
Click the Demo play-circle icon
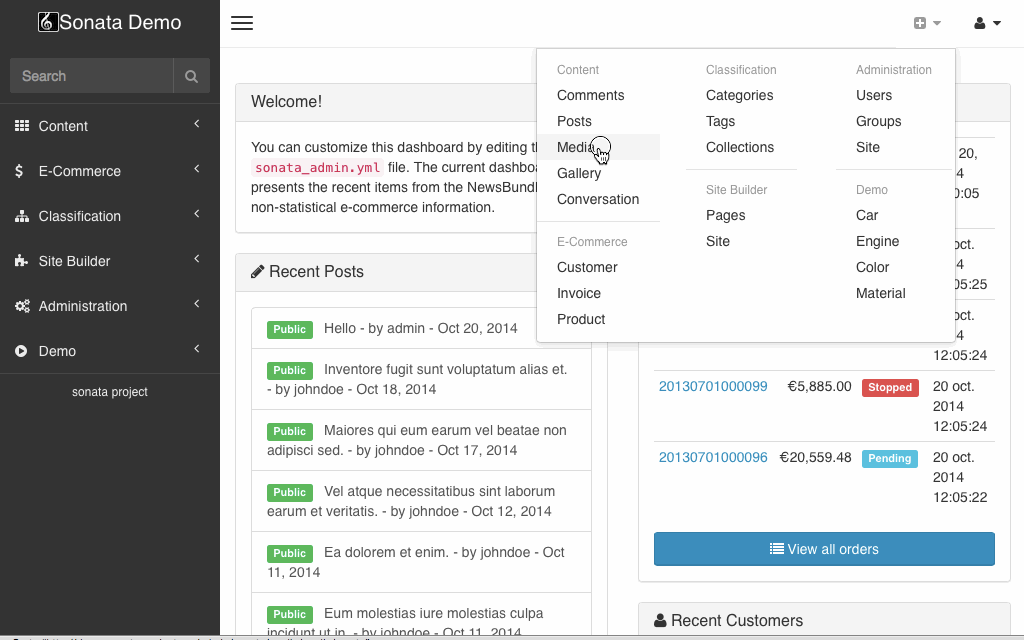pyautogui.click(x=21, y=351)
